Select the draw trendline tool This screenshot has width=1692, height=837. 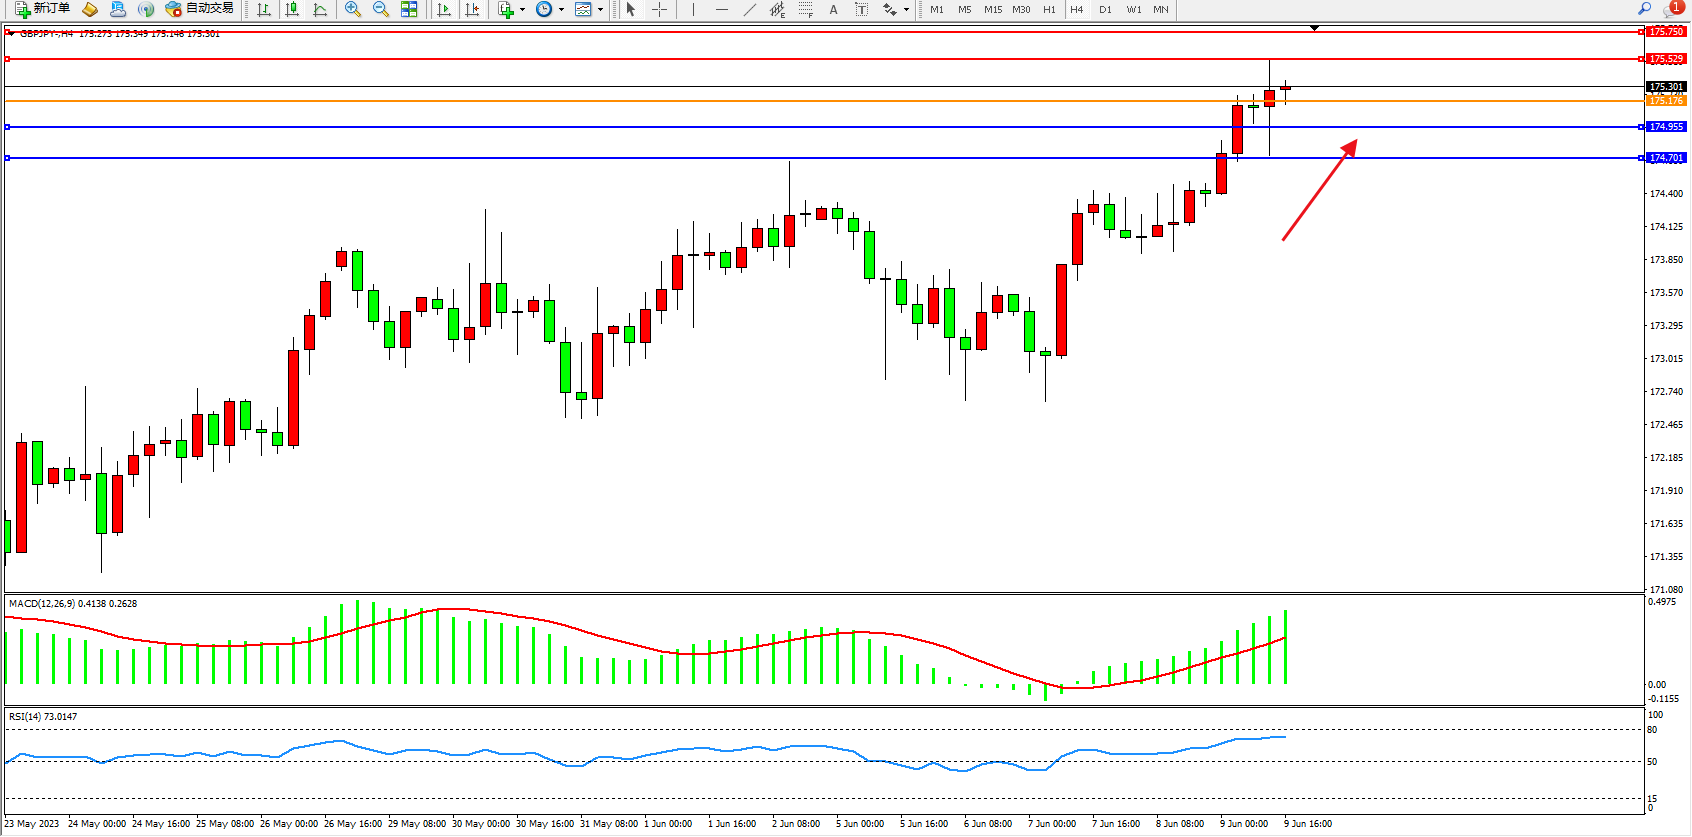[x=750, y=9]
